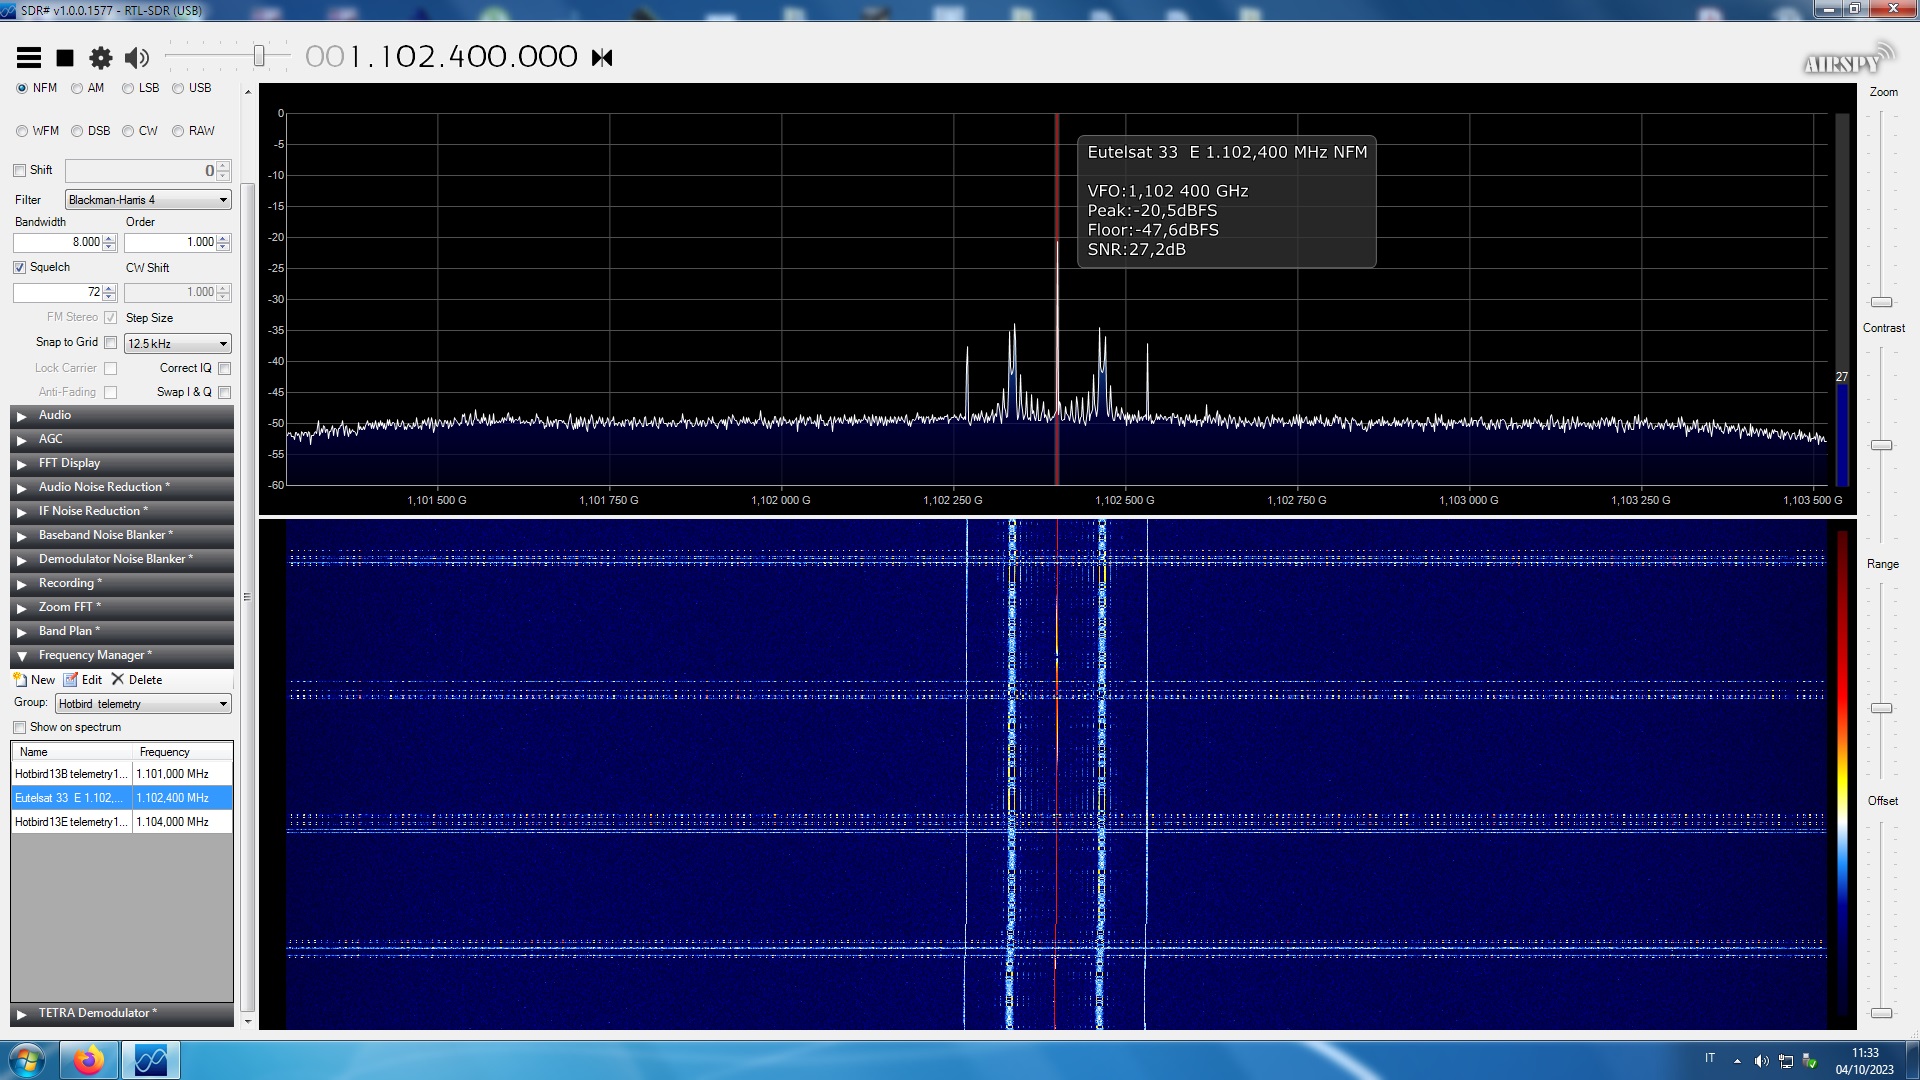
Task: Disable the Squelch checkbox
Action: coord(20,267)
